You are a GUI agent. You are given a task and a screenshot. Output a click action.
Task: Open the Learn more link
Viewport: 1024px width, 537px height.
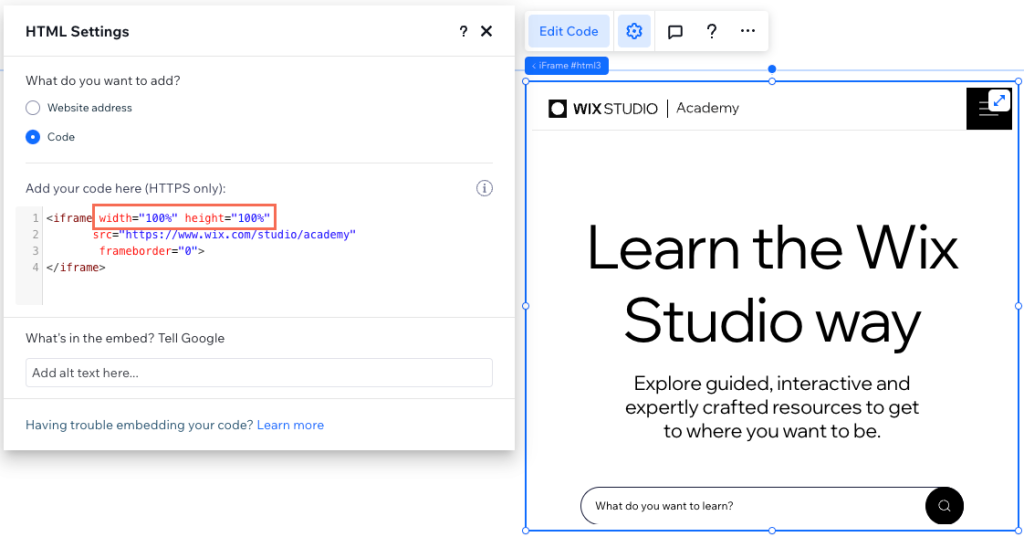pos(290,425)
